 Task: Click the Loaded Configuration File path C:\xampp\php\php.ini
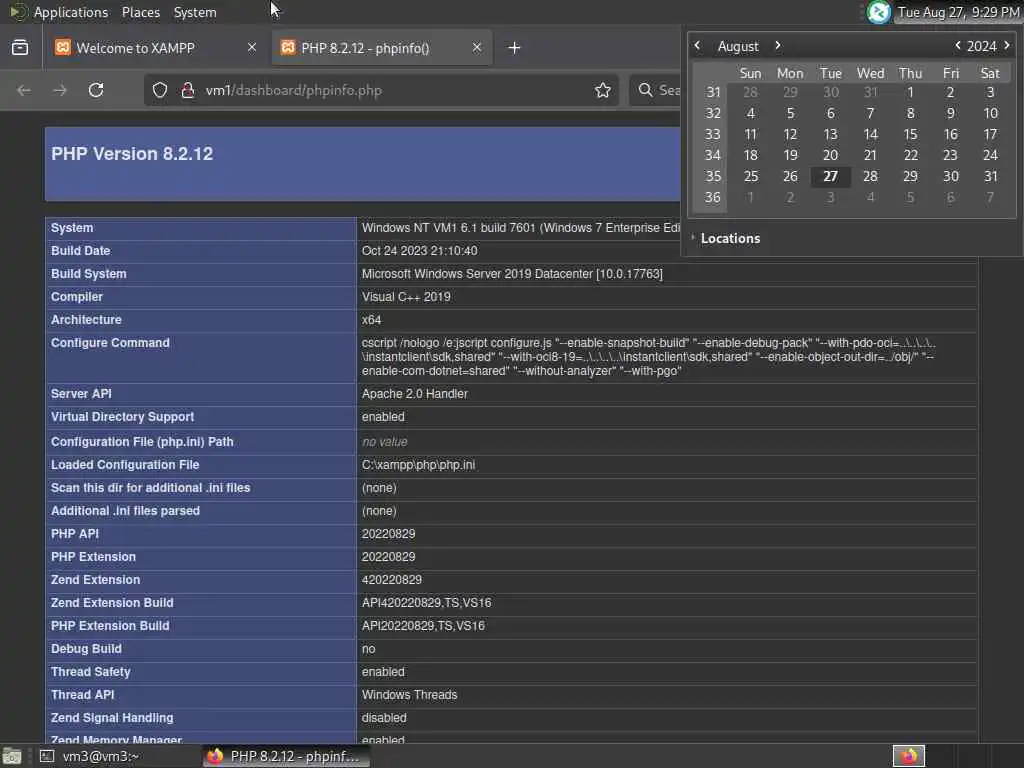419,465
